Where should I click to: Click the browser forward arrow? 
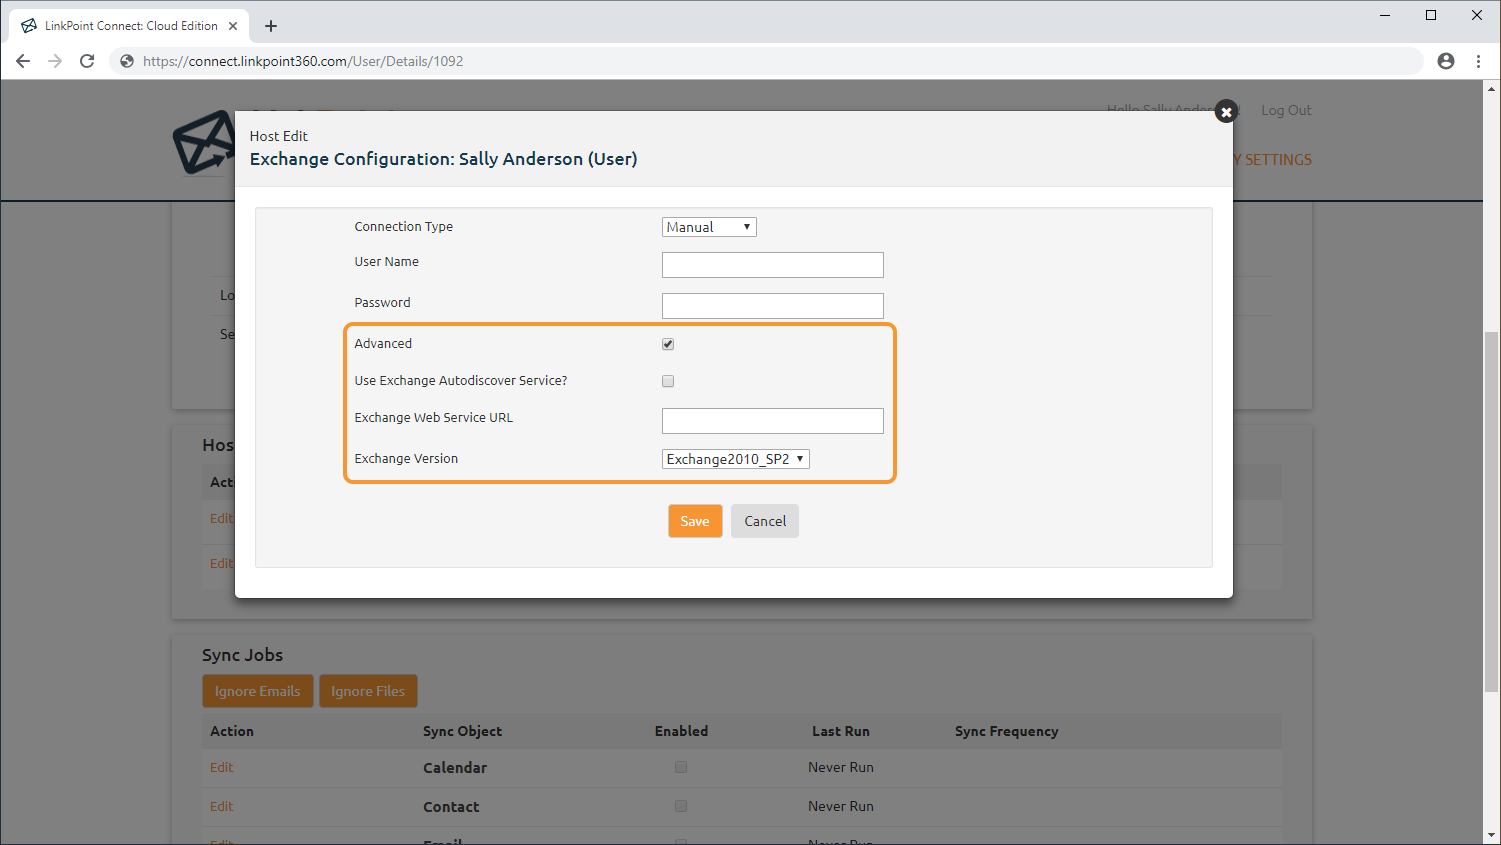coord(55,61)
